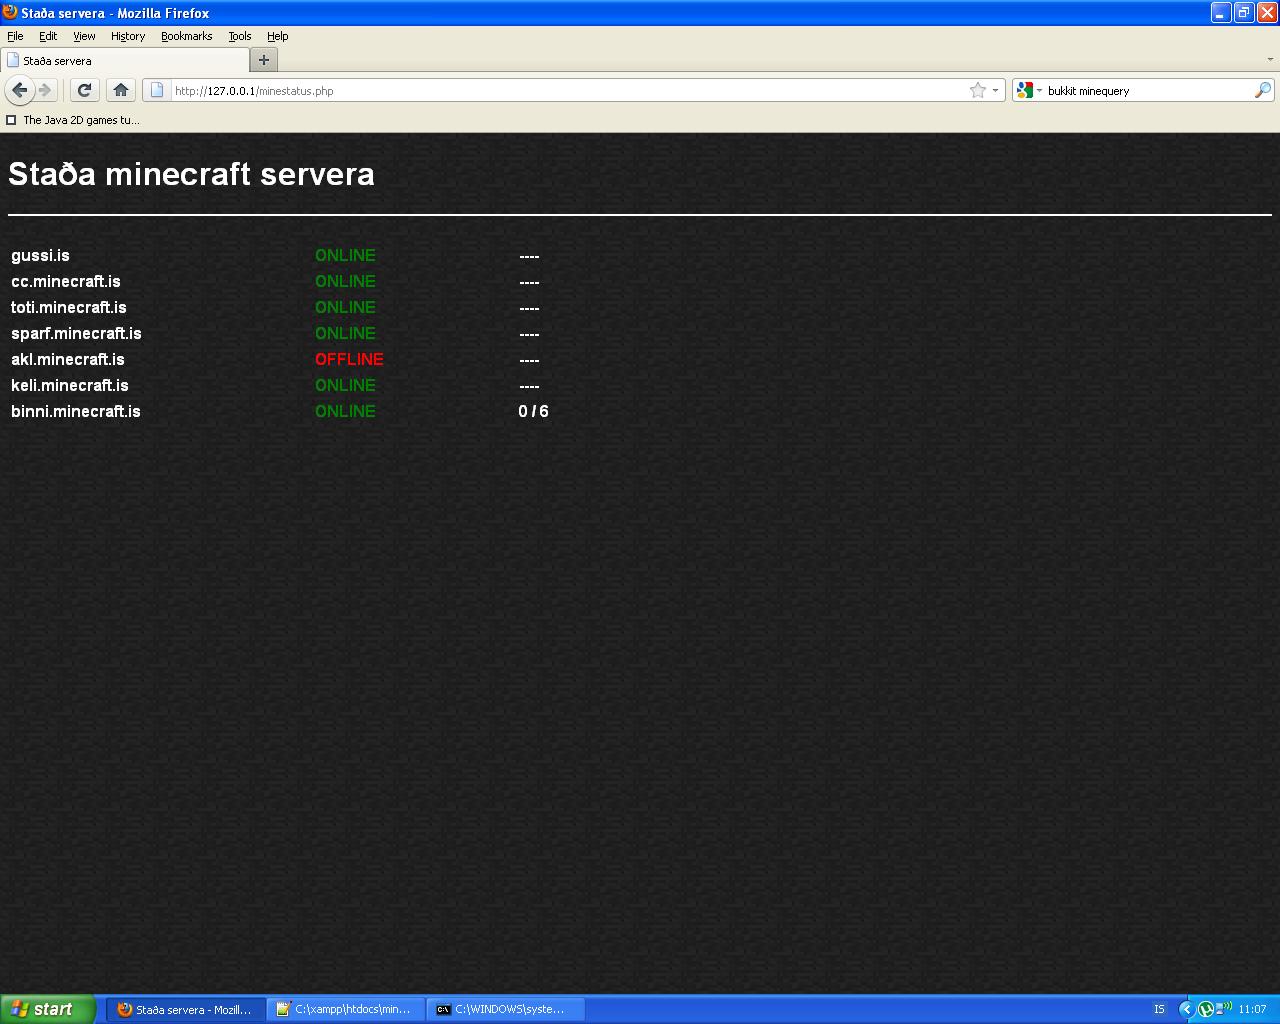Click the search magnifier icon

[x=1262, y=90]
